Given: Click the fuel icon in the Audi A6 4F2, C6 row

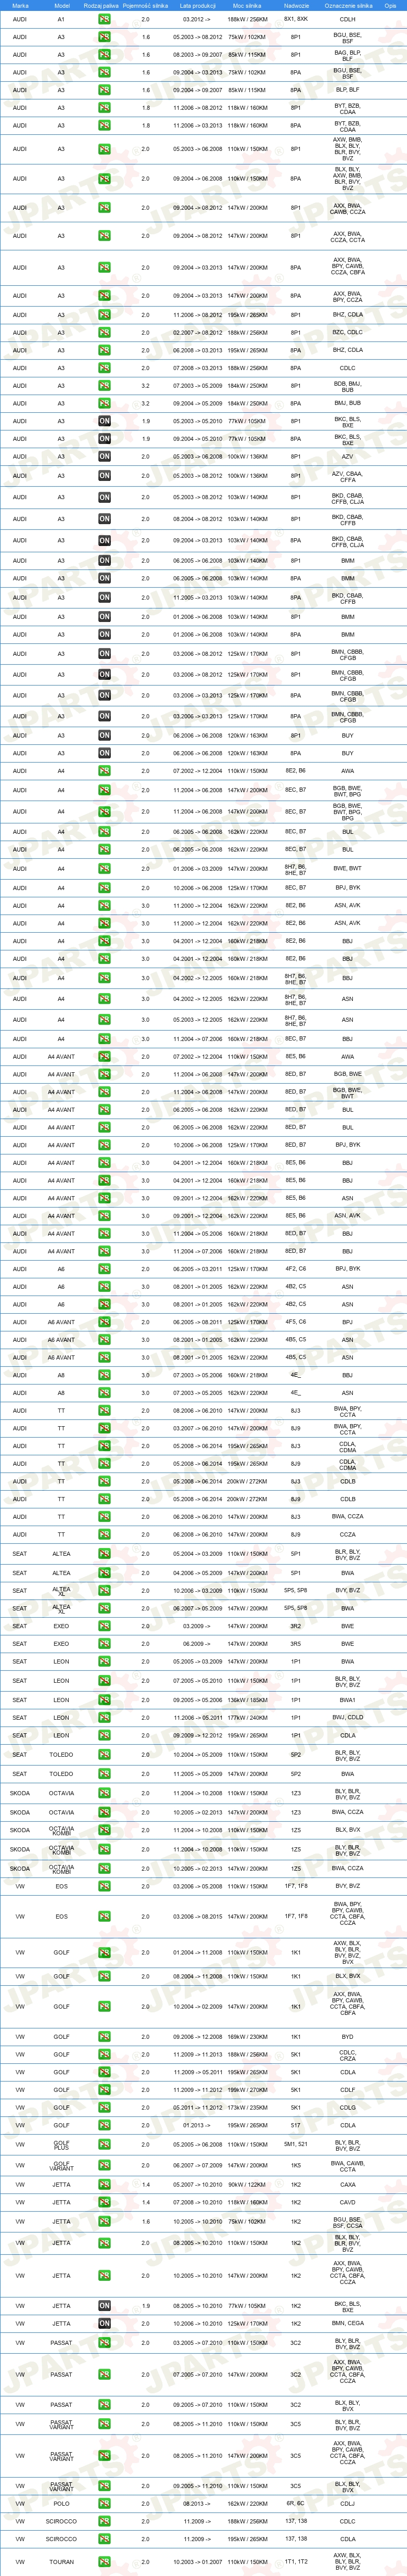Looking at the screenshot, I should click(x=104, y=1269).
